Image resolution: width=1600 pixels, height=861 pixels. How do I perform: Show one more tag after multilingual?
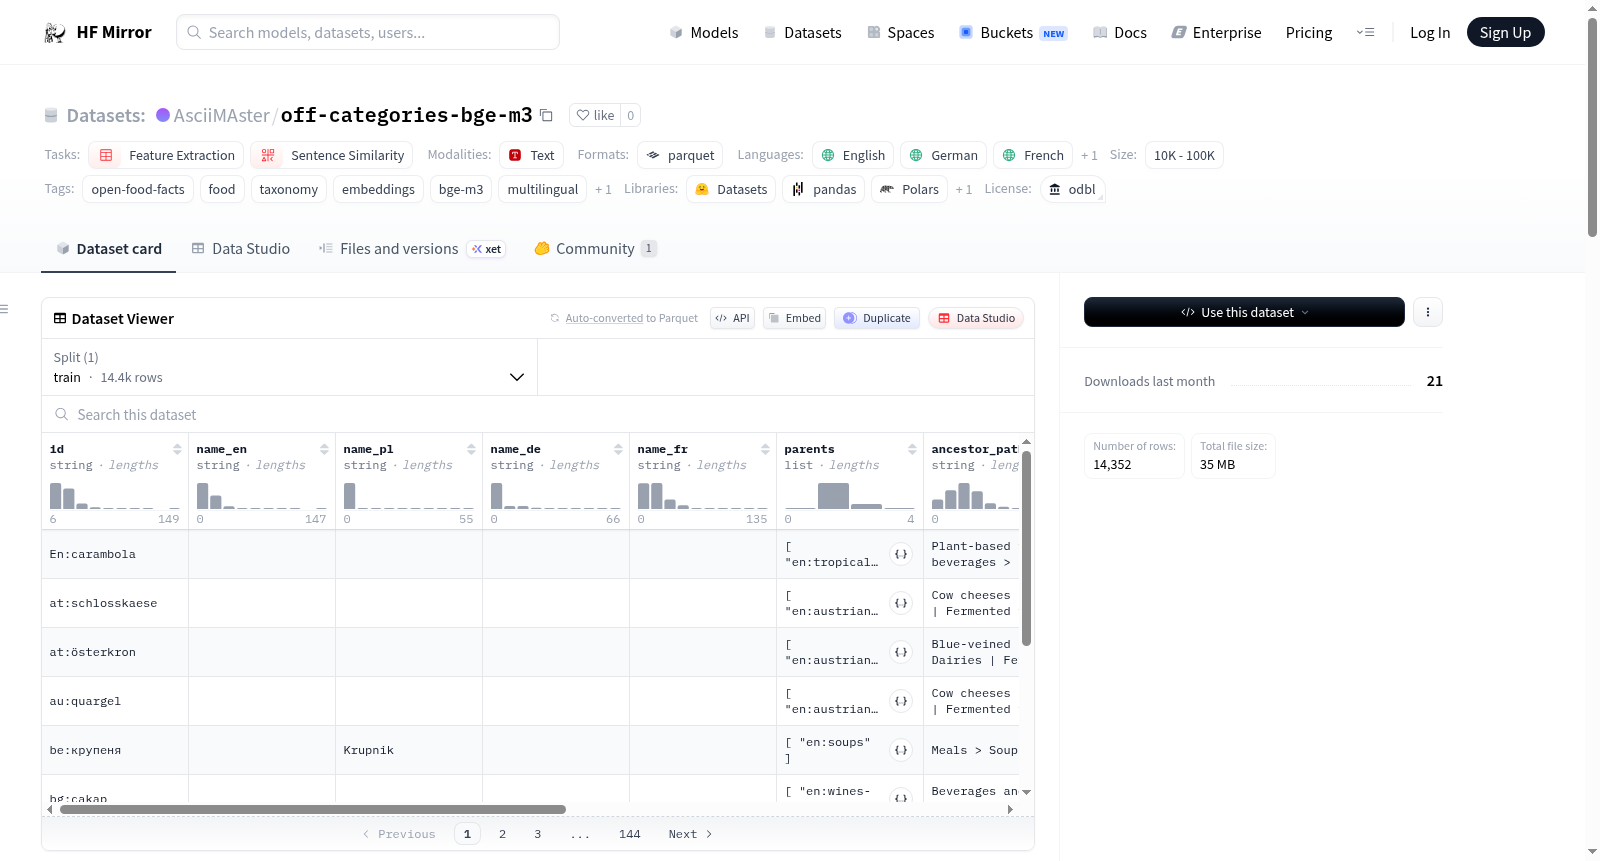[x=603, y=189]
